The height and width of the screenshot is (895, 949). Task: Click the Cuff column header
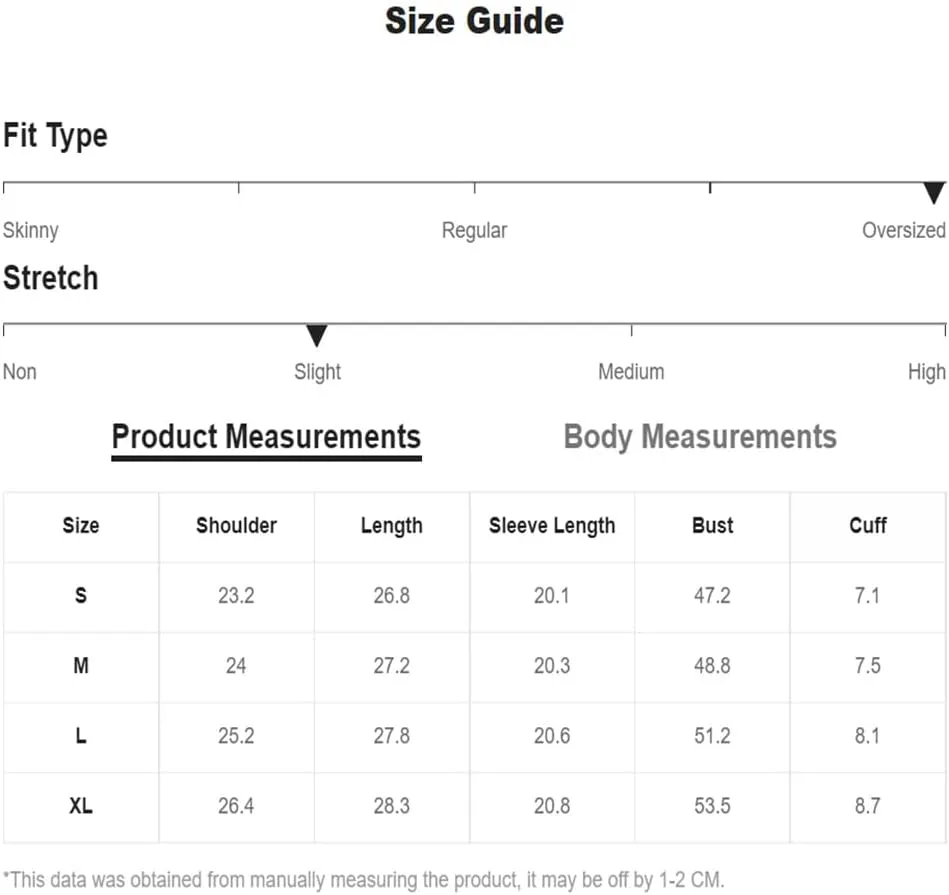[x=868, y=525]
